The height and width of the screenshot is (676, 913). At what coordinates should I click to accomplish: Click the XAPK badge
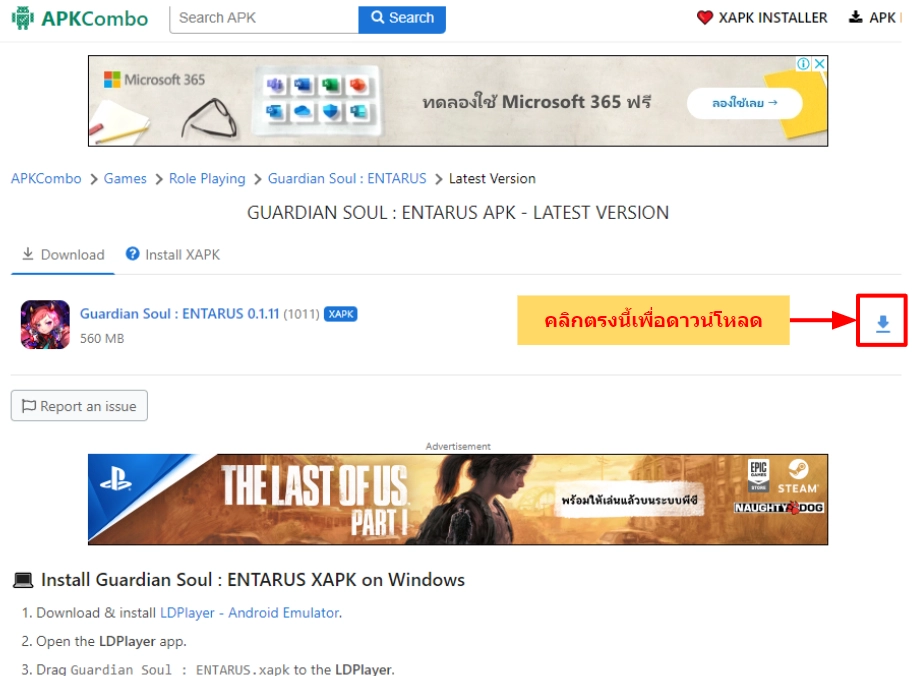point(341,314)
